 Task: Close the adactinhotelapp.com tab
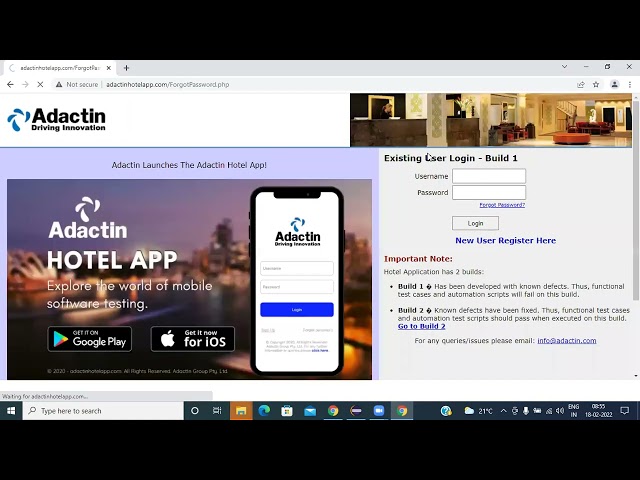click(x=109, y=68)
